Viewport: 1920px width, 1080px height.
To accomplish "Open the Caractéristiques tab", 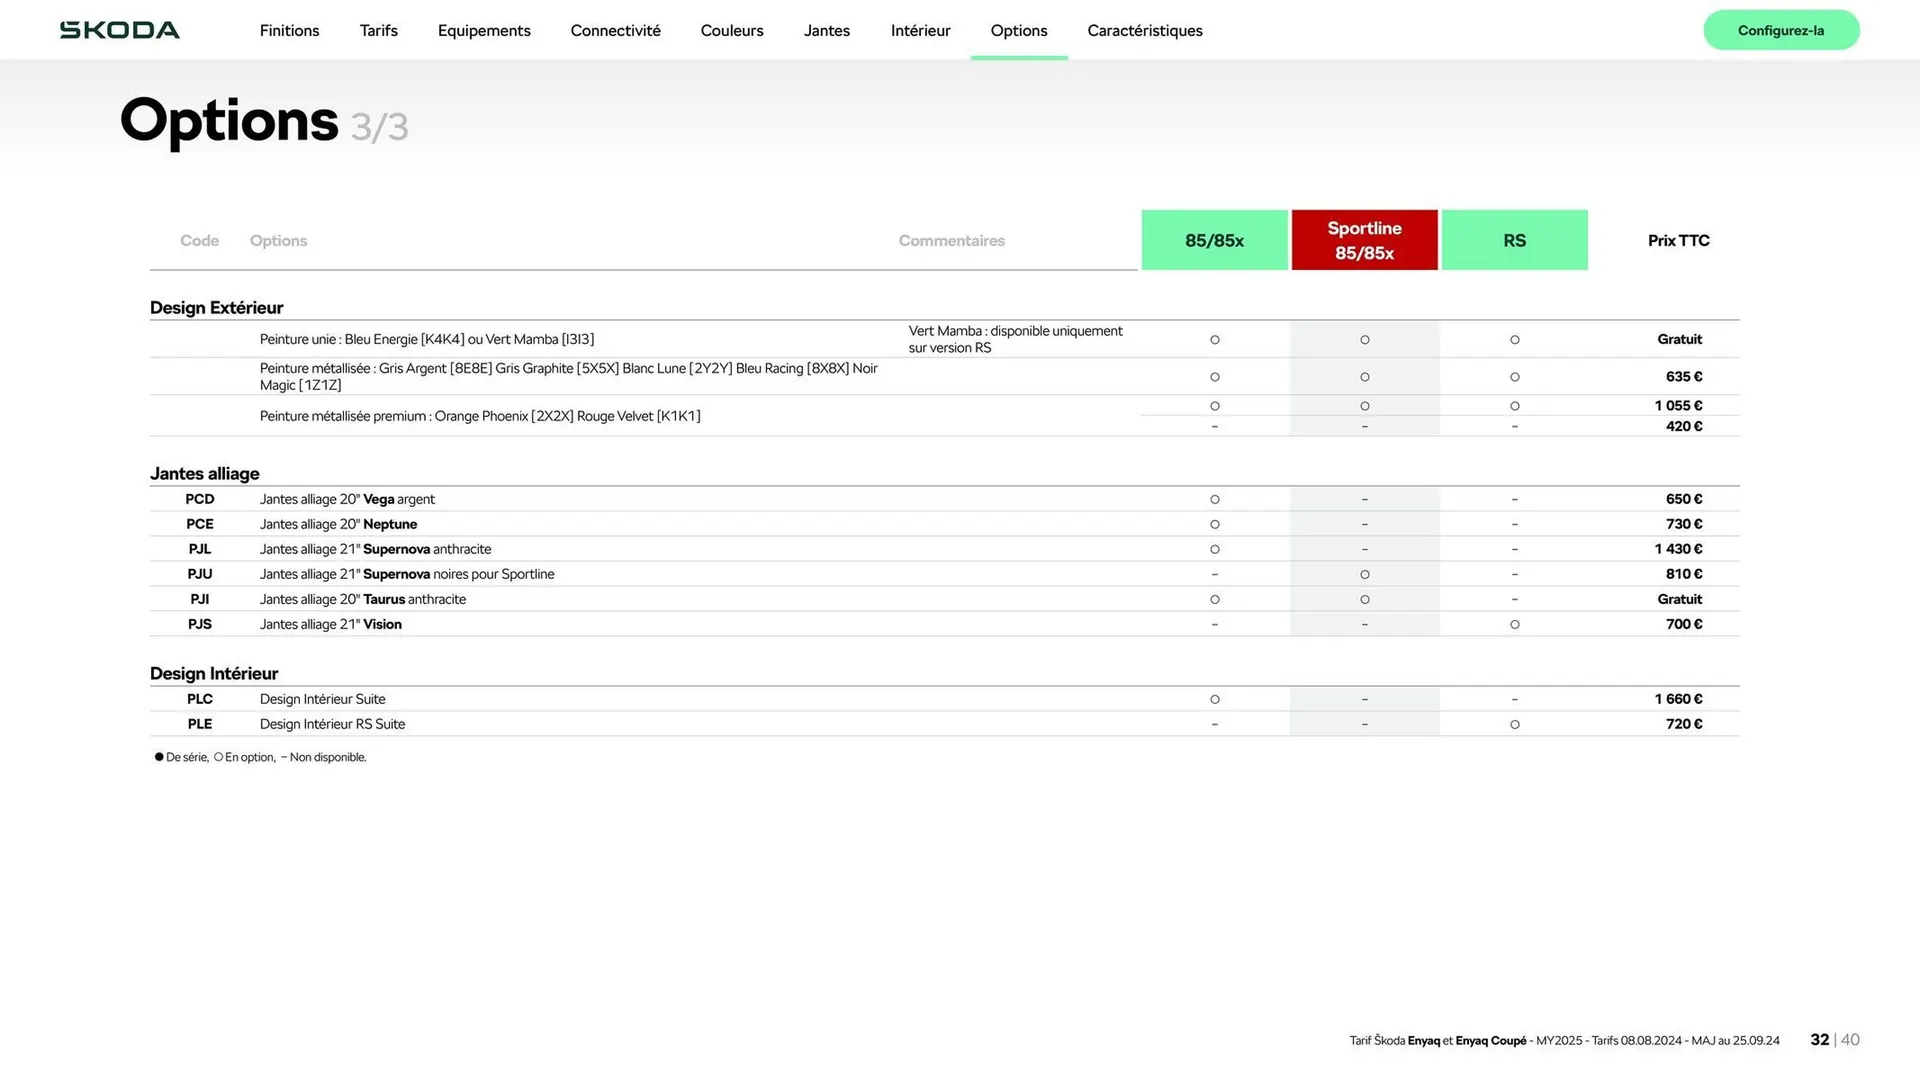I will [x=1144, y=30].
